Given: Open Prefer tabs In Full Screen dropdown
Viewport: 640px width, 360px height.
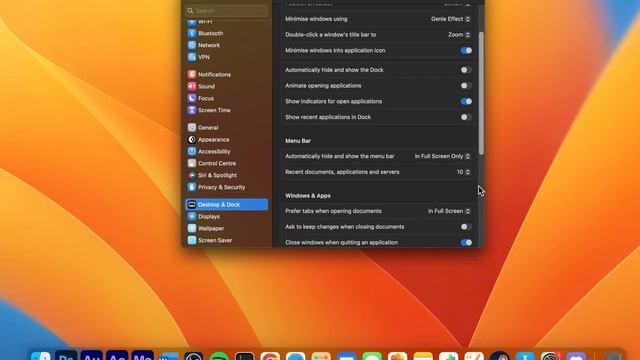Looking at the screenshot, I should [x=449, y=211].
